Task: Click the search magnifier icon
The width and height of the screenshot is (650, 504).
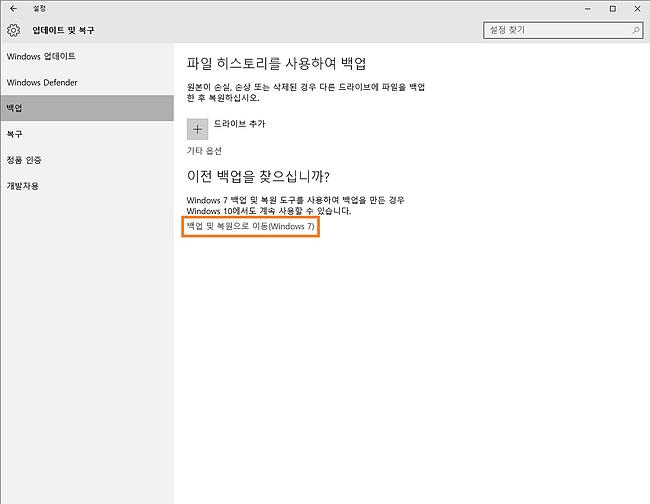Action: [636, 30]
